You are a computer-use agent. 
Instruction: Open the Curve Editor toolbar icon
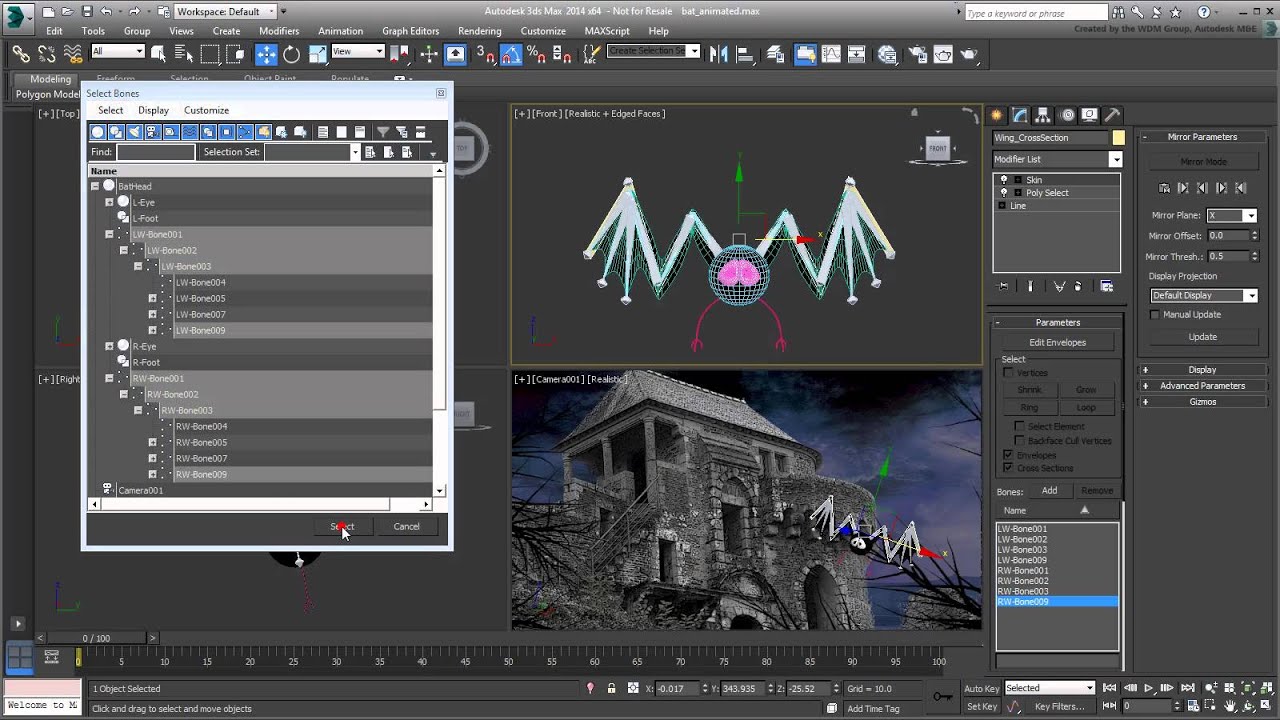pos(831,54)
